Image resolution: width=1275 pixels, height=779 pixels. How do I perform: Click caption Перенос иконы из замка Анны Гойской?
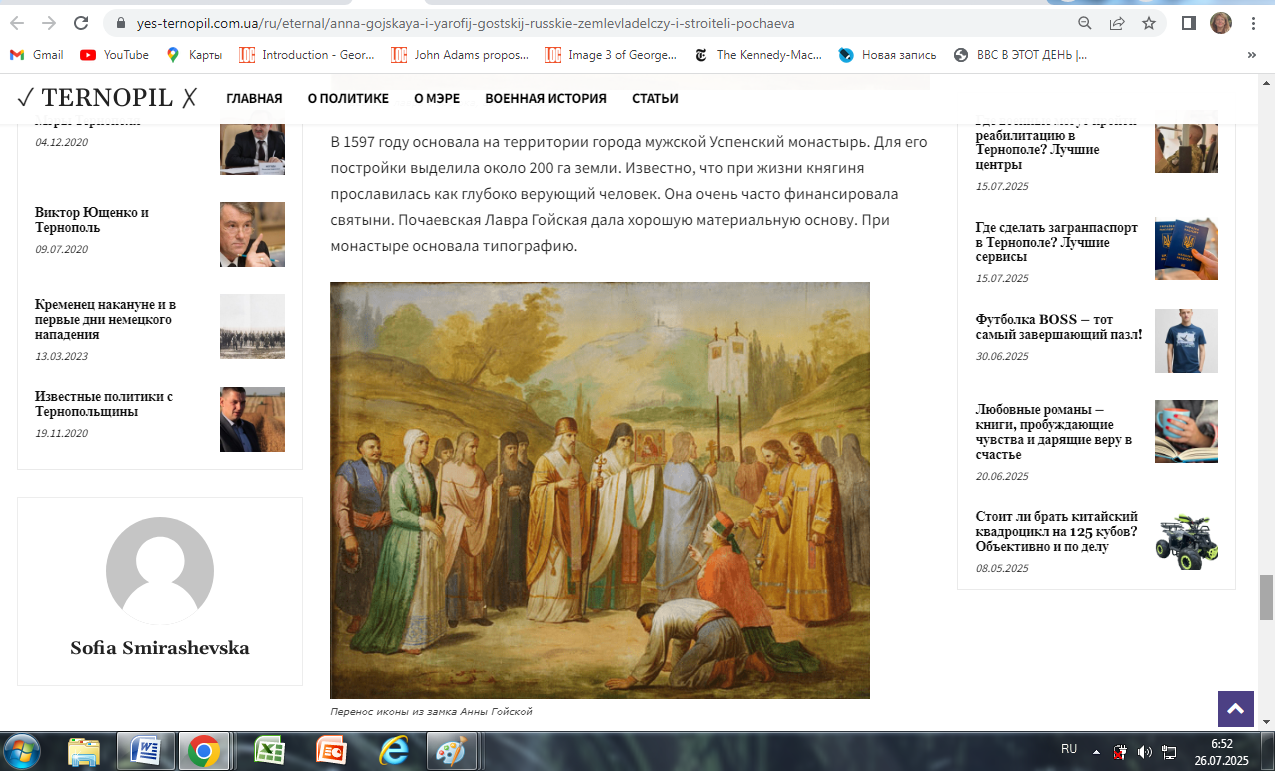[x=431, y=712]
